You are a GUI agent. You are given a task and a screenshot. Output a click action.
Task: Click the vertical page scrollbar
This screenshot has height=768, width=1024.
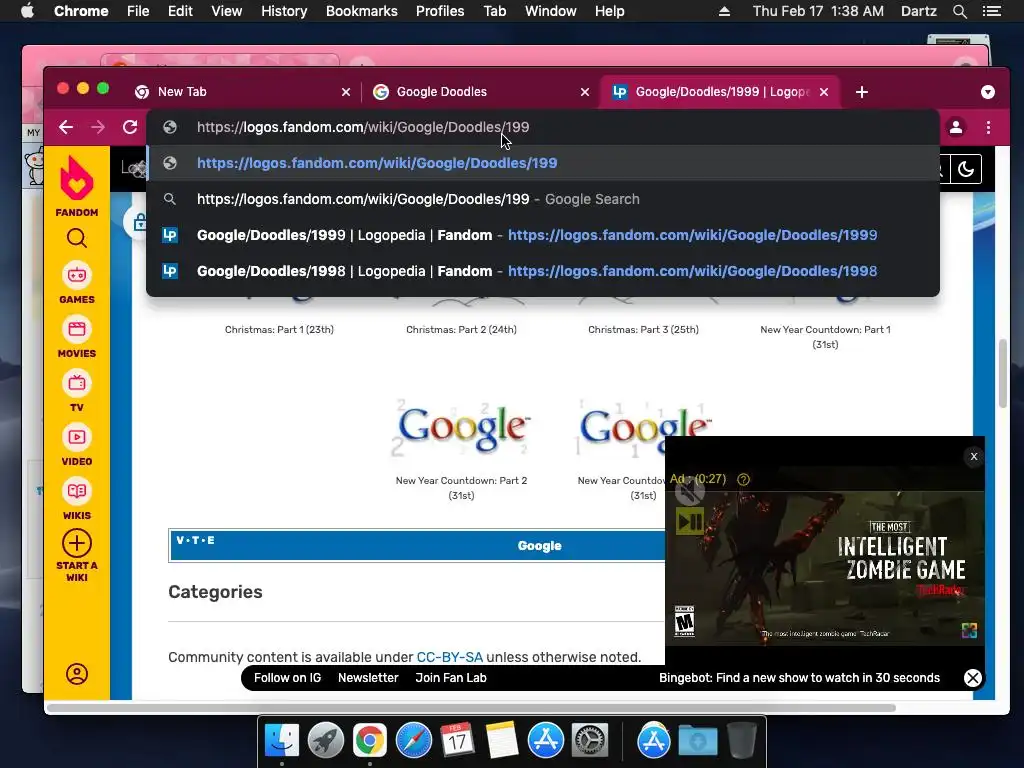coord(1003,373)
